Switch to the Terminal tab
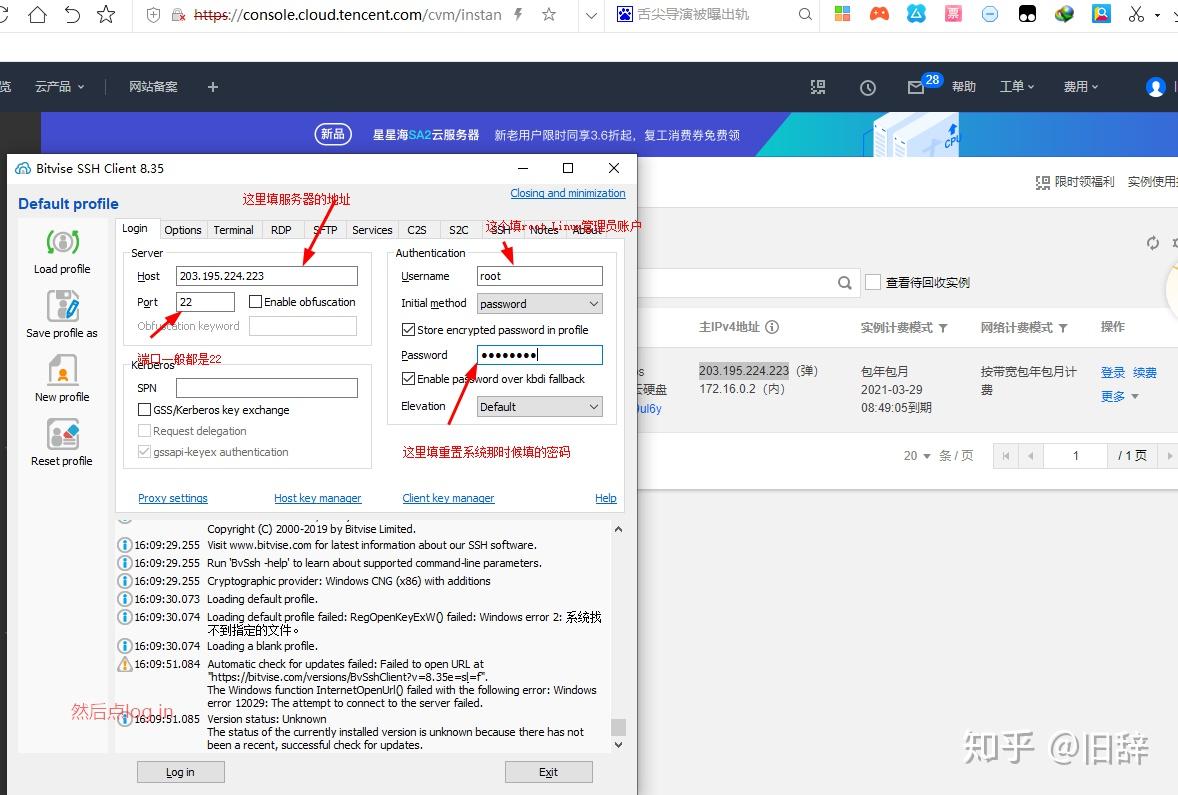1178x795 pixels. pyautogui.click(x=234, y=230)
